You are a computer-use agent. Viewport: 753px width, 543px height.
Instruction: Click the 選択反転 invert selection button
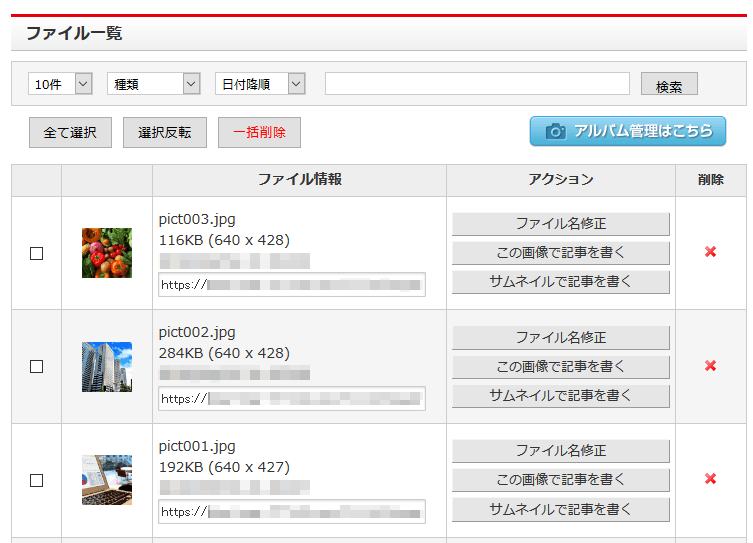(x=165, y=133)
